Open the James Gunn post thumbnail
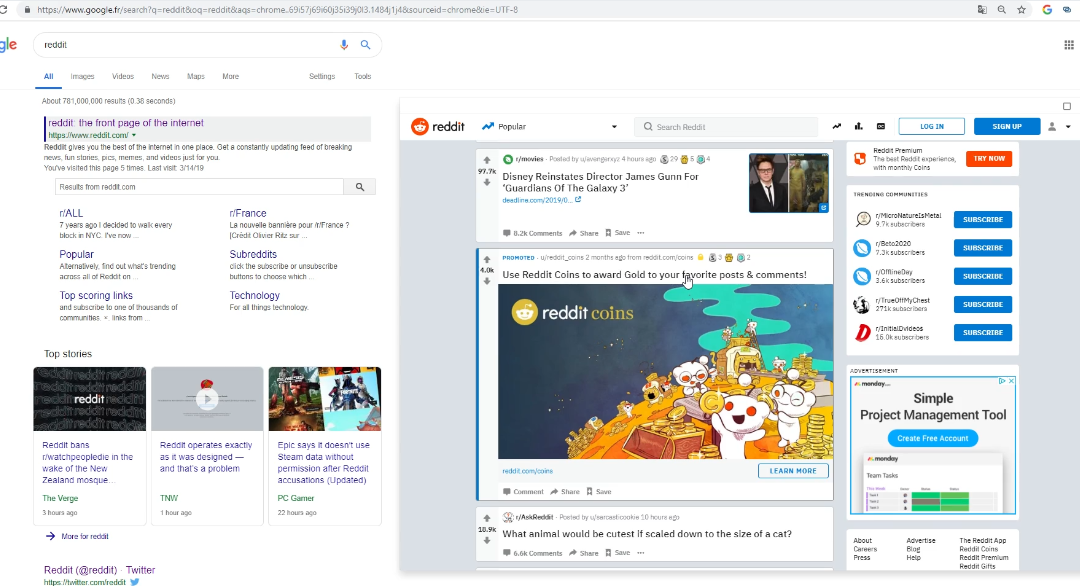 [789, 182]
